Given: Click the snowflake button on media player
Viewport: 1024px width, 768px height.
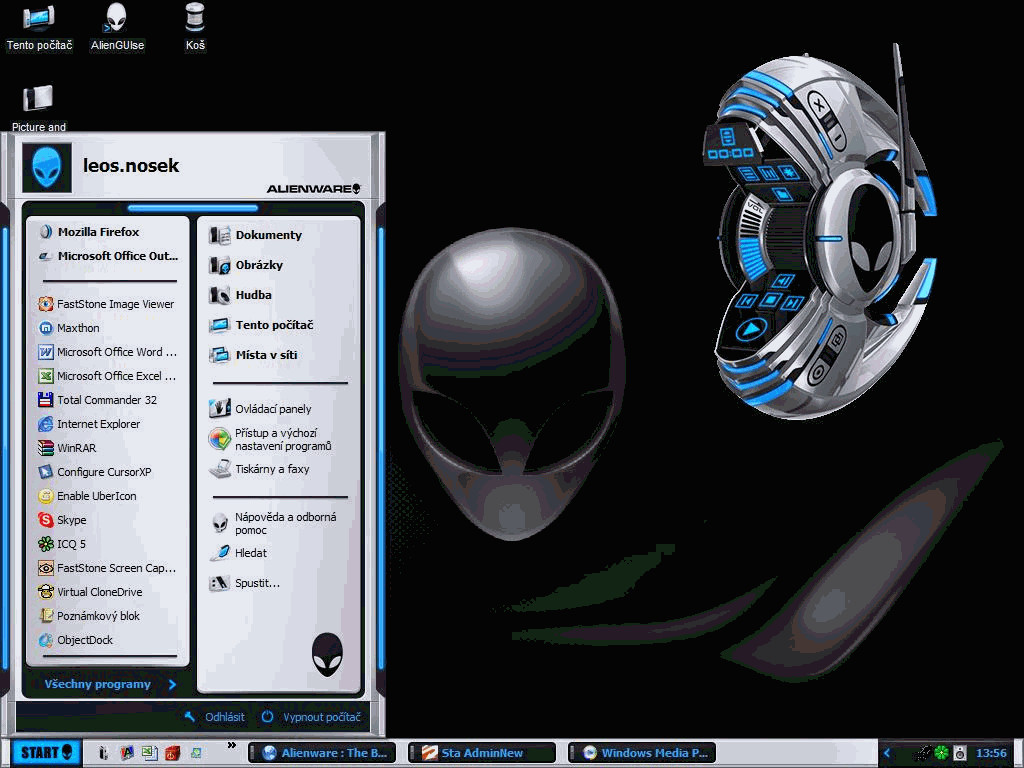Looking at the screenshot, I should [788, 172].
